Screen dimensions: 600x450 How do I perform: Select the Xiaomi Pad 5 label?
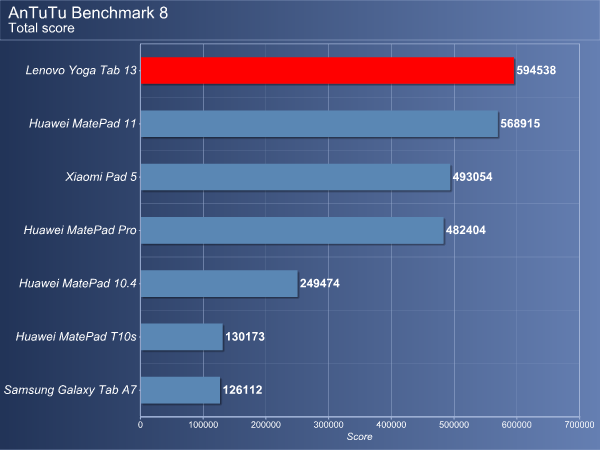pyautogui.click(x=101, y=177)
